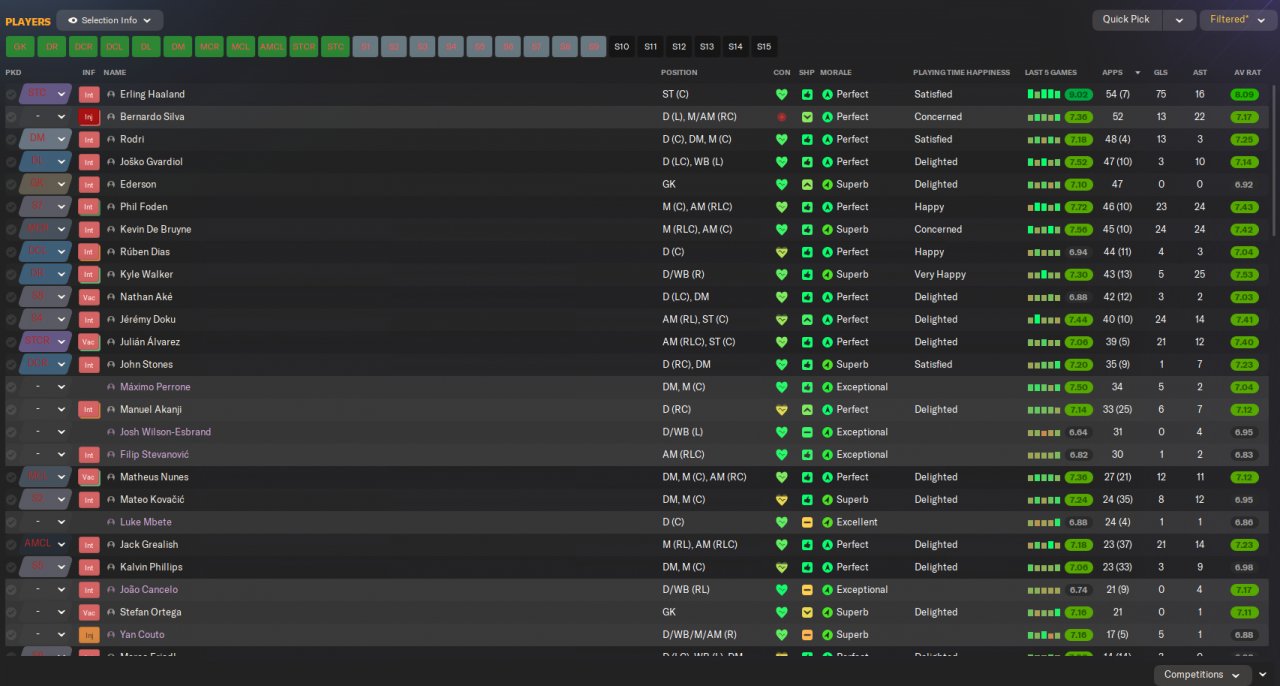
Task: Click Haaland's 8.09 average rating badge
Action: [1244, 95]
